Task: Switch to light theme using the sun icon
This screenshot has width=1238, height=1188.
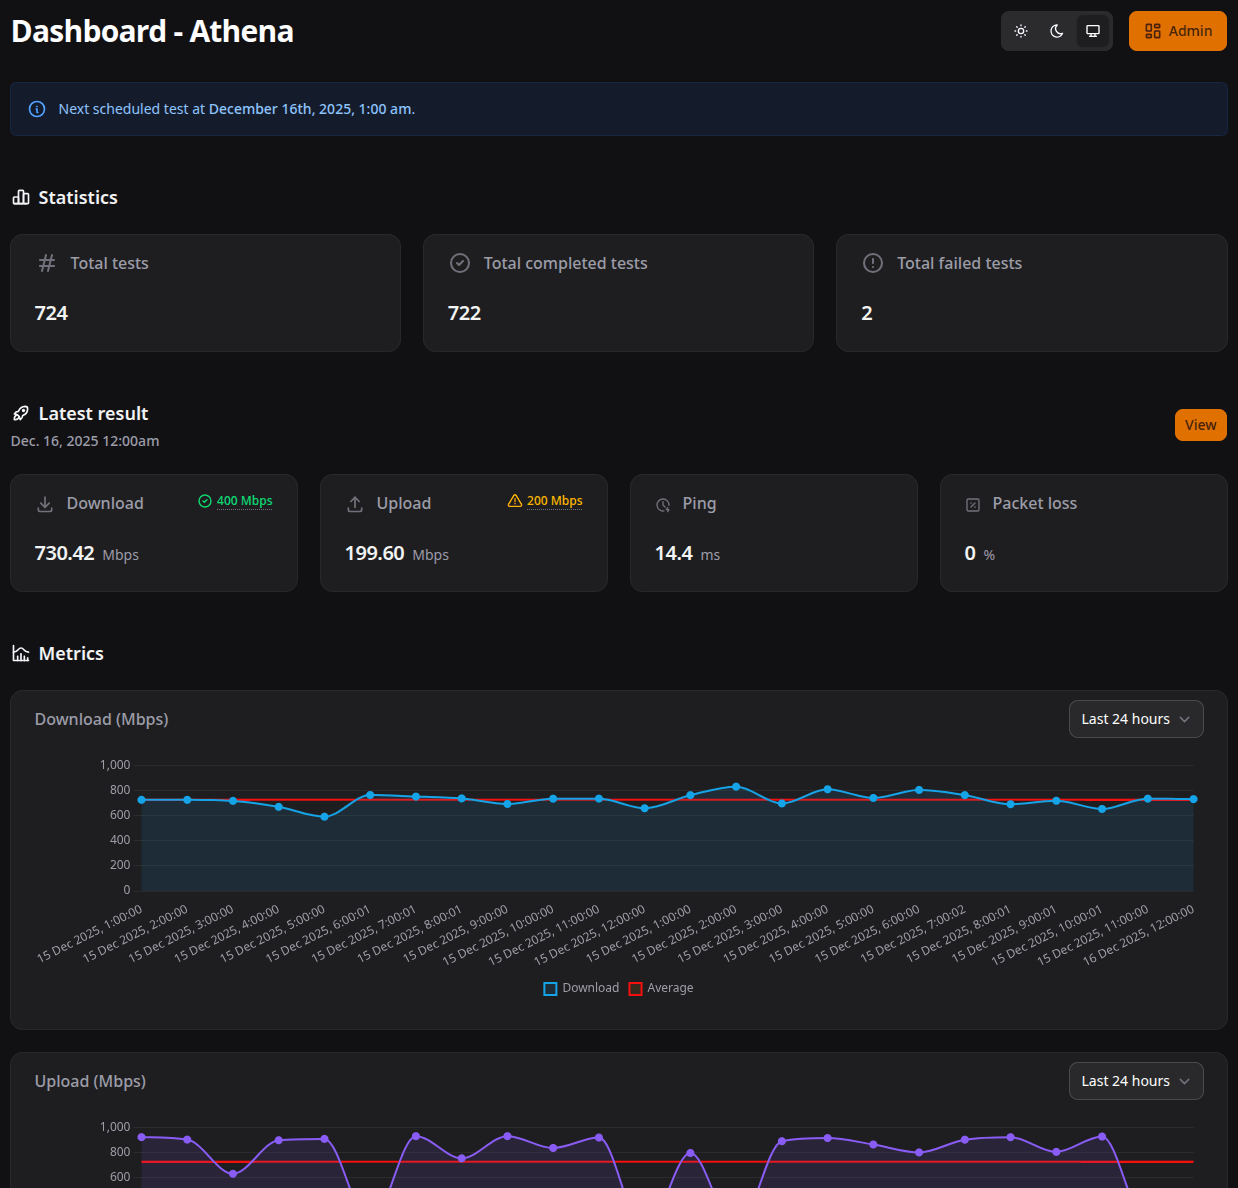Action: coord(1021,31)
